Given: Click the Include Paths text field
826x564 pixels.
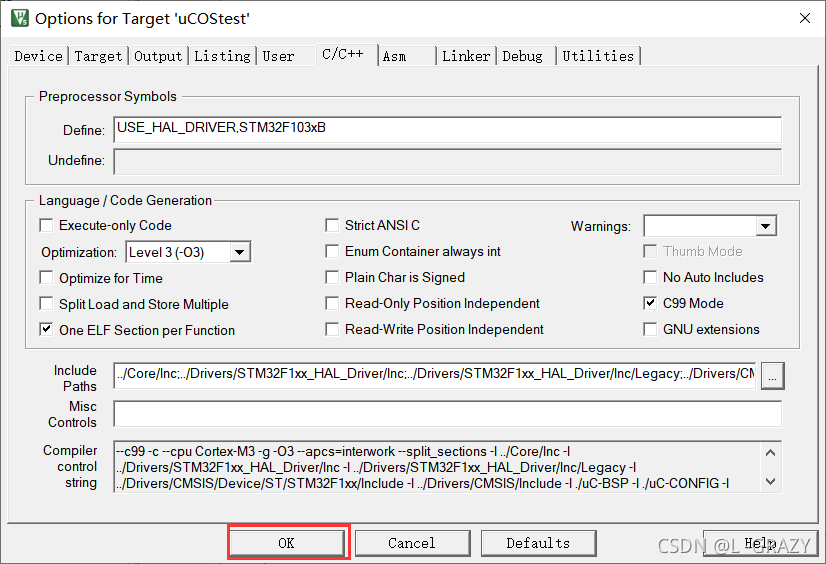Looking at the screenshot, I should (435, 375).
